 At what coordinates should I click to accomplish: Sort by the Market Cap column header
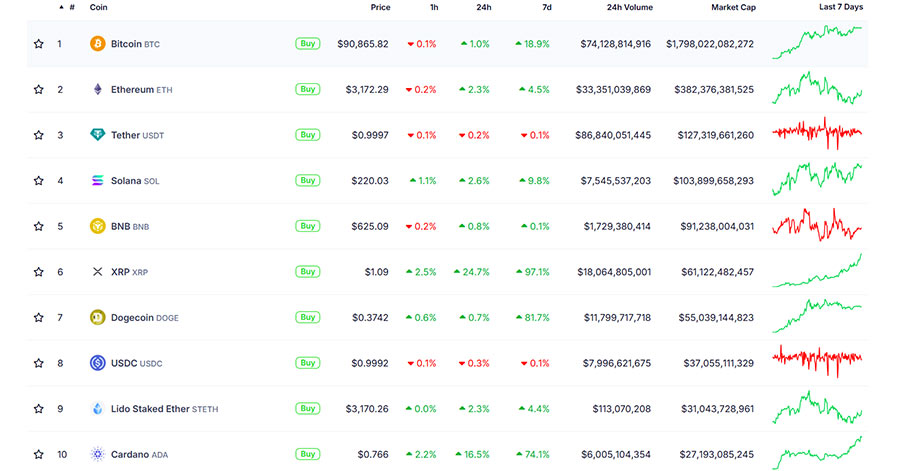(733, 7)
